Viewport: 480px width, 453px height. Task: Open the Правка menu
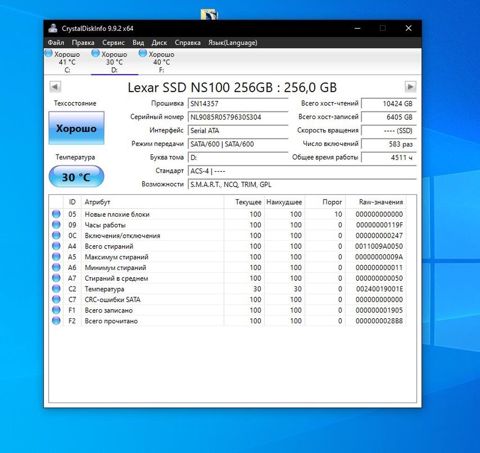click(83, 42)
